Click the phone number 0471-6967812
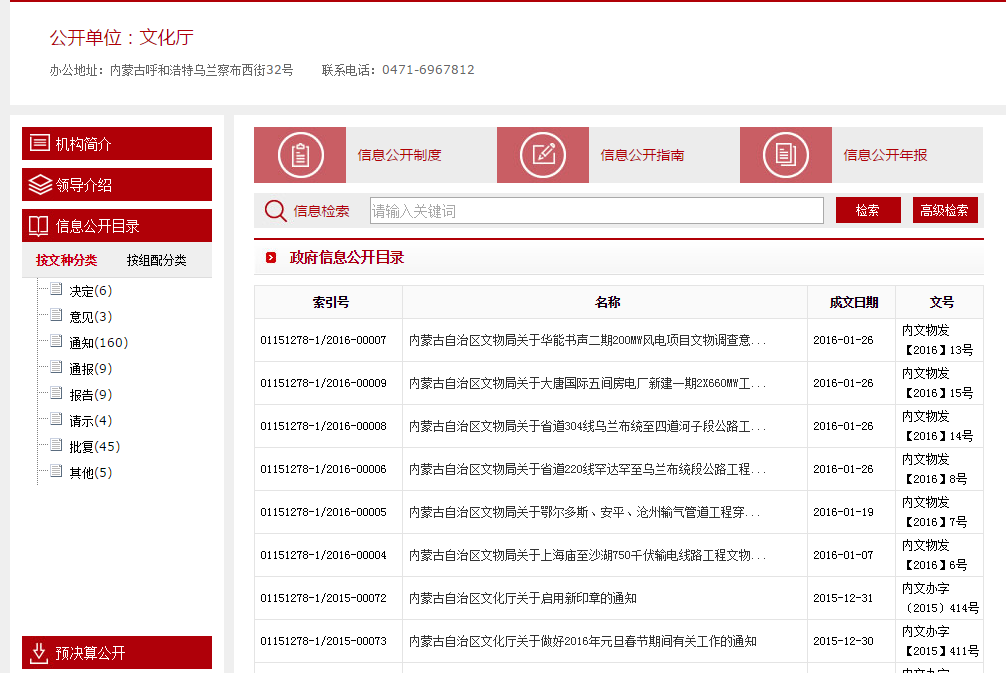This screenshot has height=673, width=1006. (x=428, y=69)
